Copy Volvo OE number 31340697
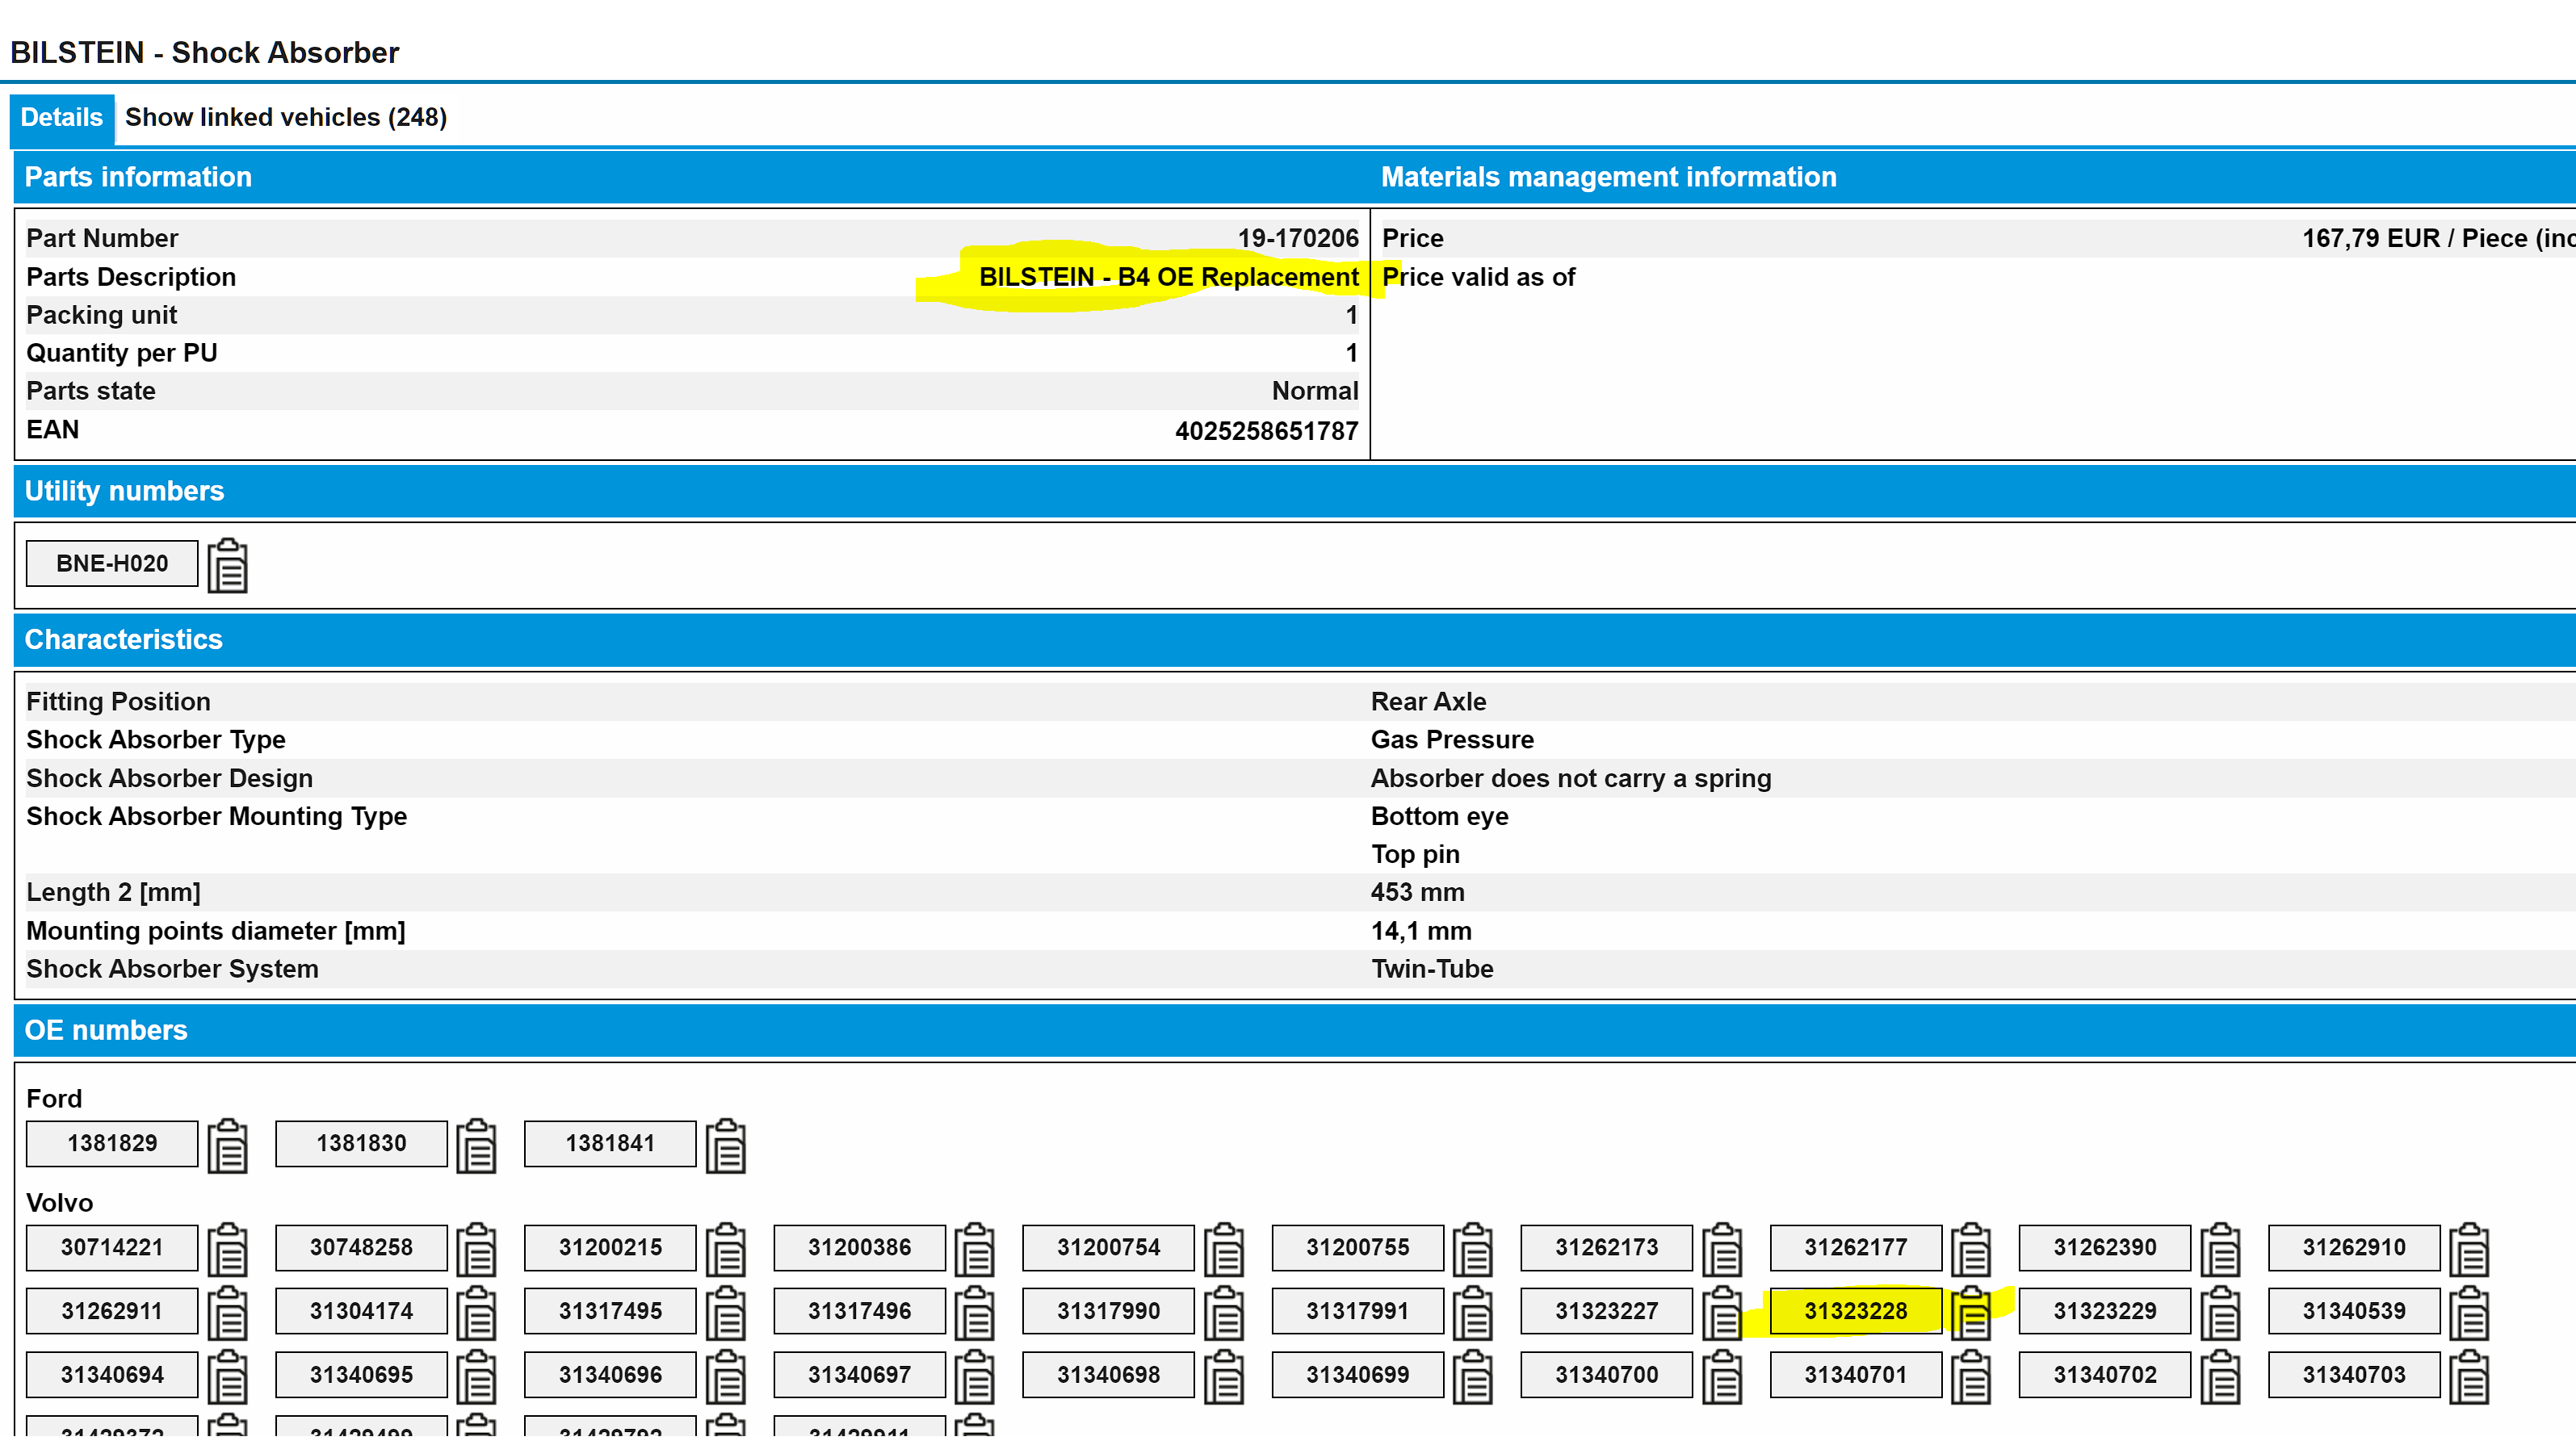2576x1441 pixels. [975, 1378]
